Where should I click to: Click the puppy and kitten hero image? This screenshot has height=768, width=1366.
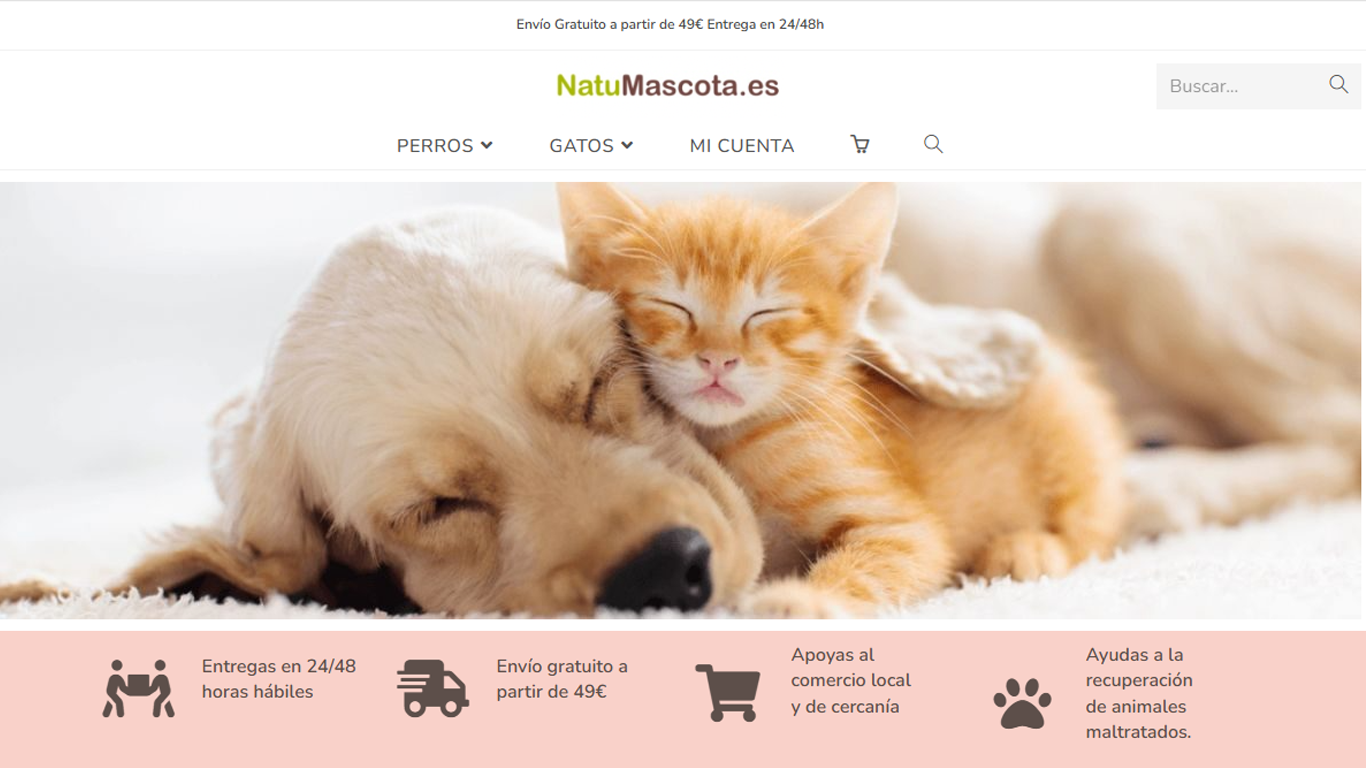683,400
